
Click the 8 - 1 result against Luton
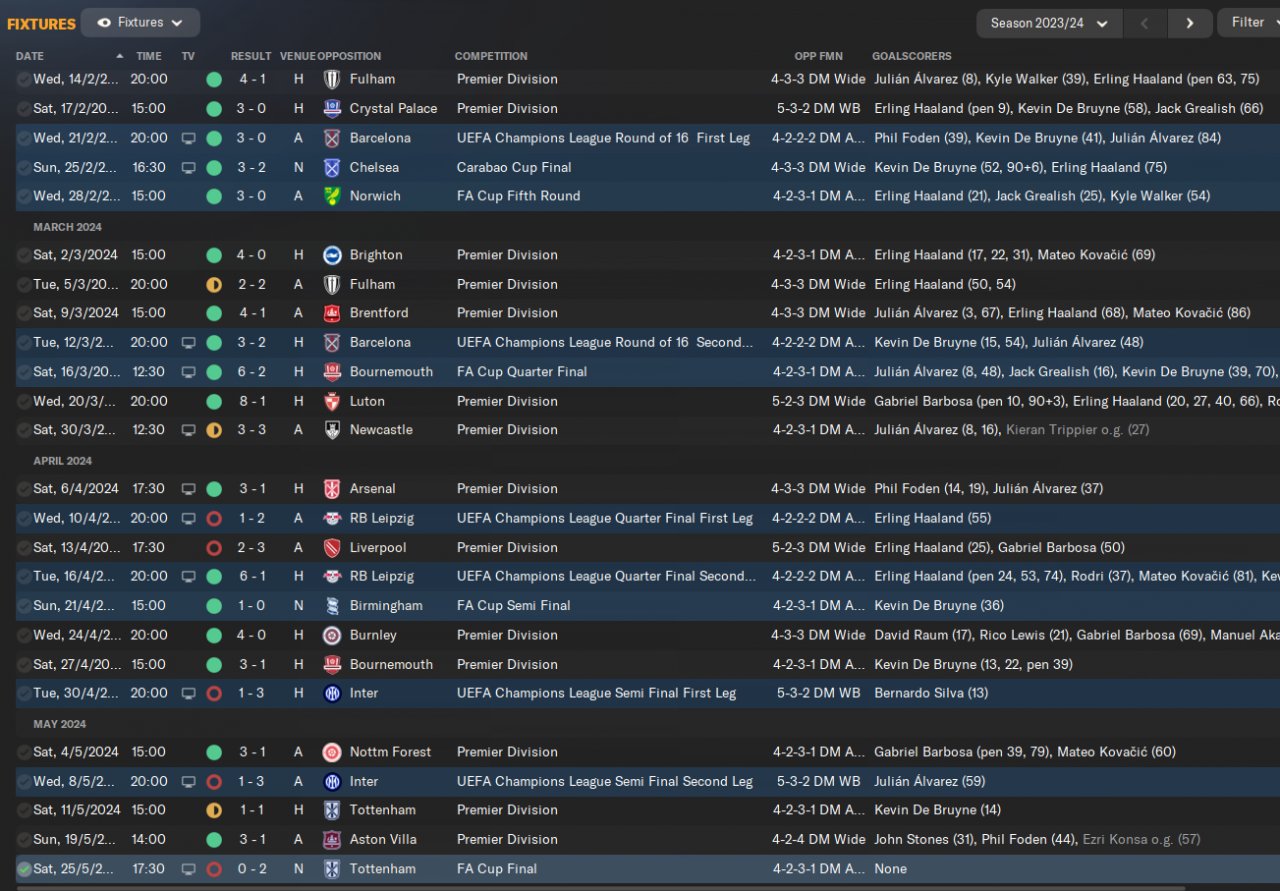[252, 401]
